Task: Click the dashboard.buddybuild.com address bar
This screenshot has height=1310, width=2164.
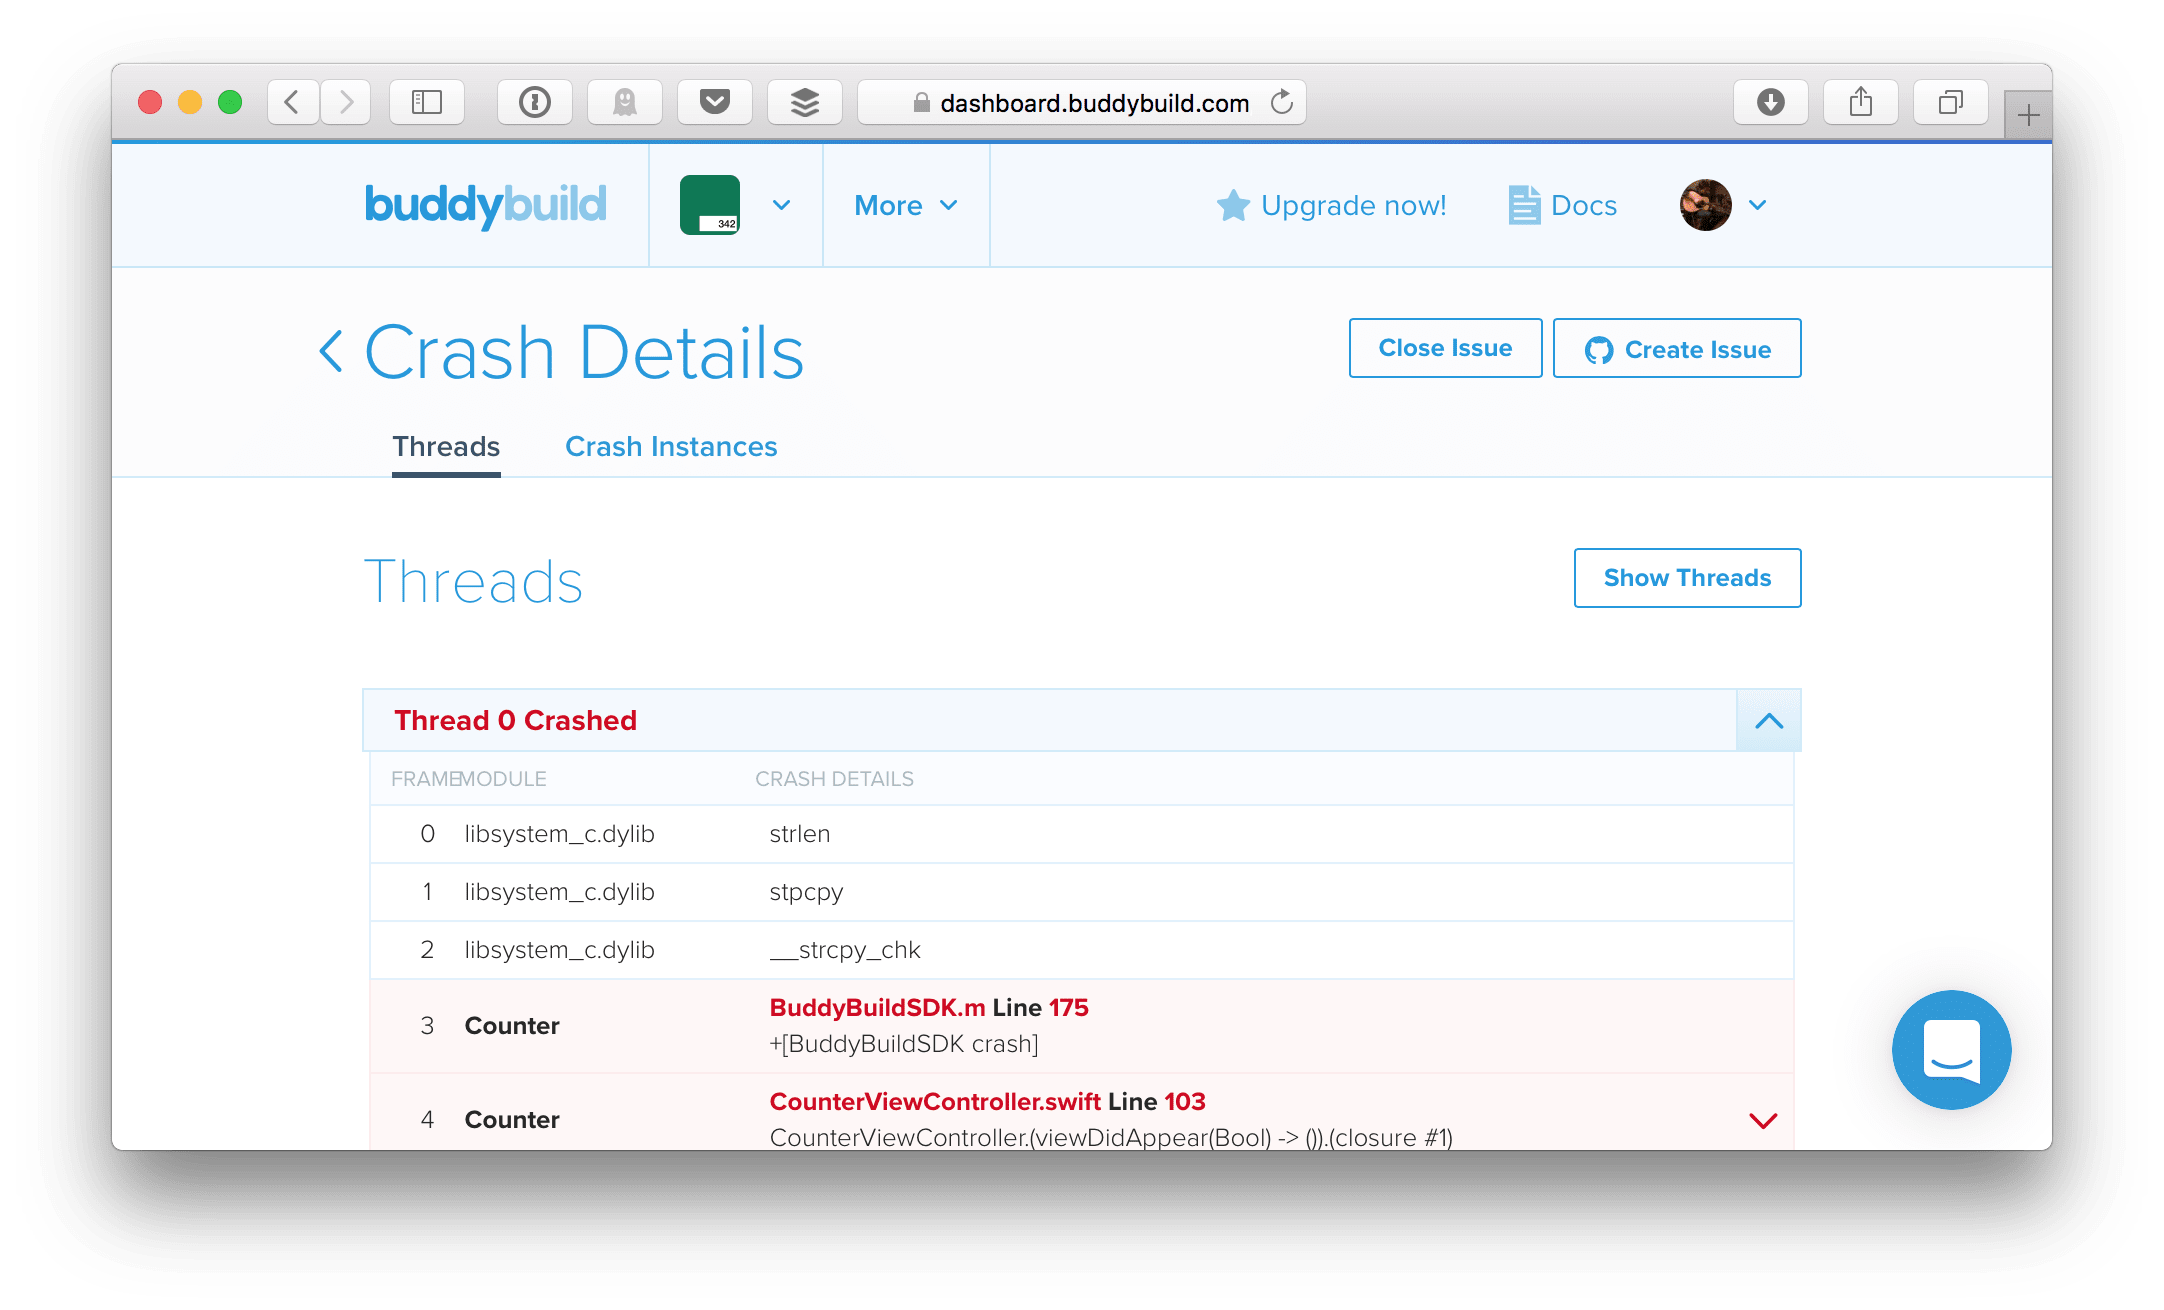Action: click(x=1082, y=102)
